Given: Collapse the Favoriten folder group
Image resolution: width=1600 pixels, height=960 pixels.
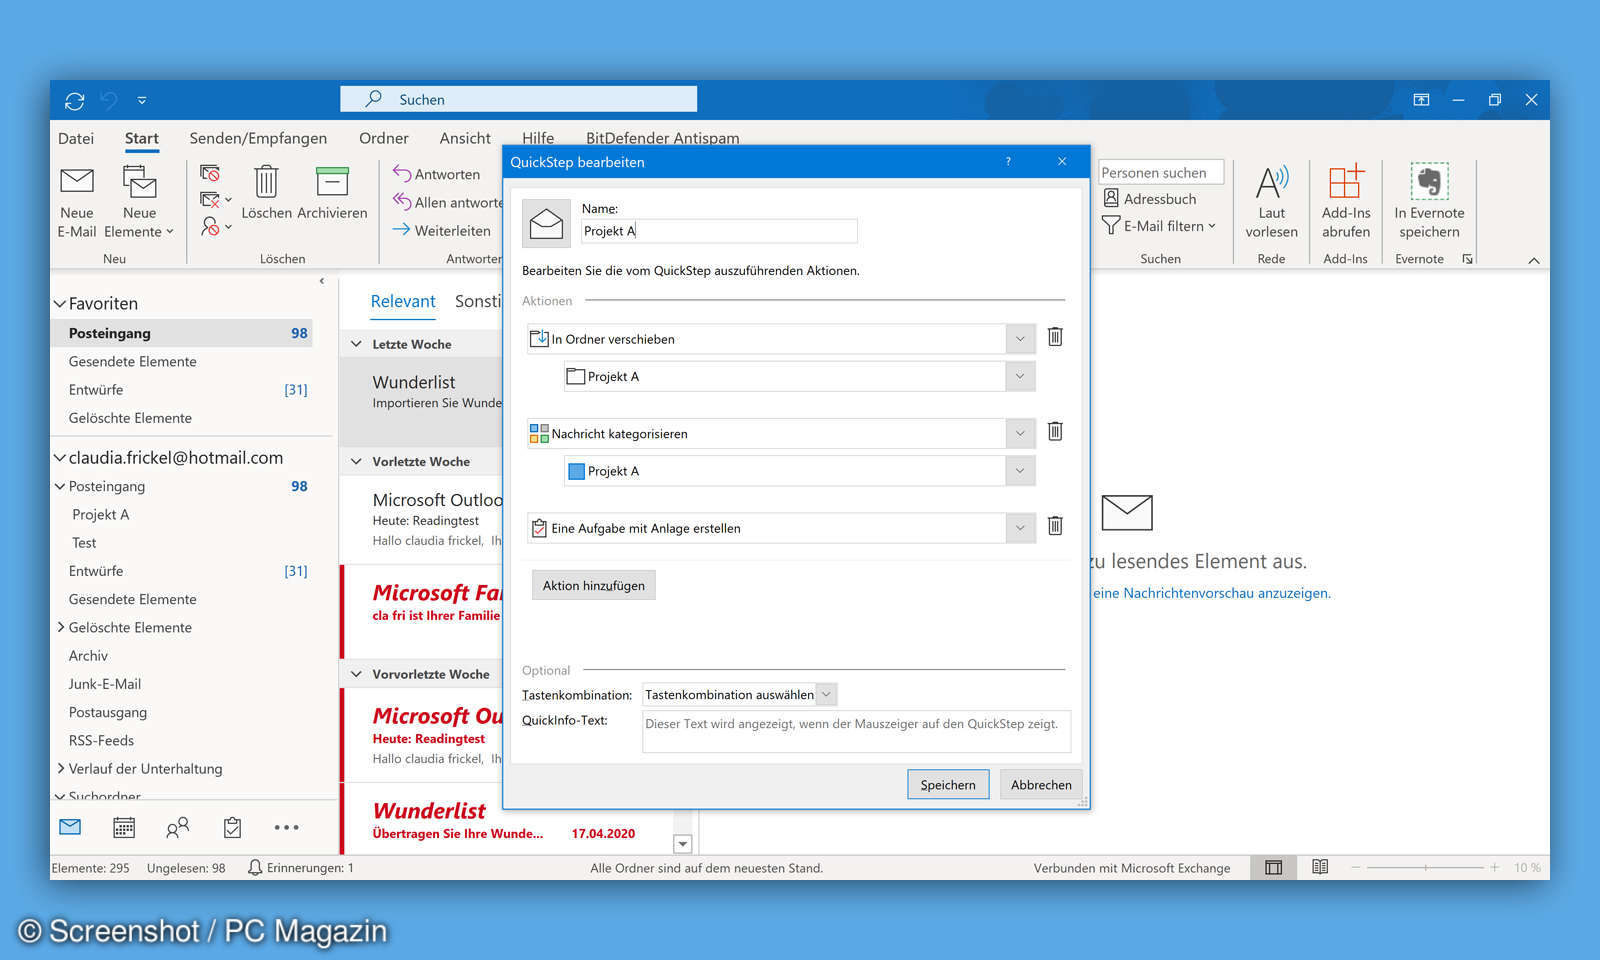Looking at the screenshot, I should (60, 304).
